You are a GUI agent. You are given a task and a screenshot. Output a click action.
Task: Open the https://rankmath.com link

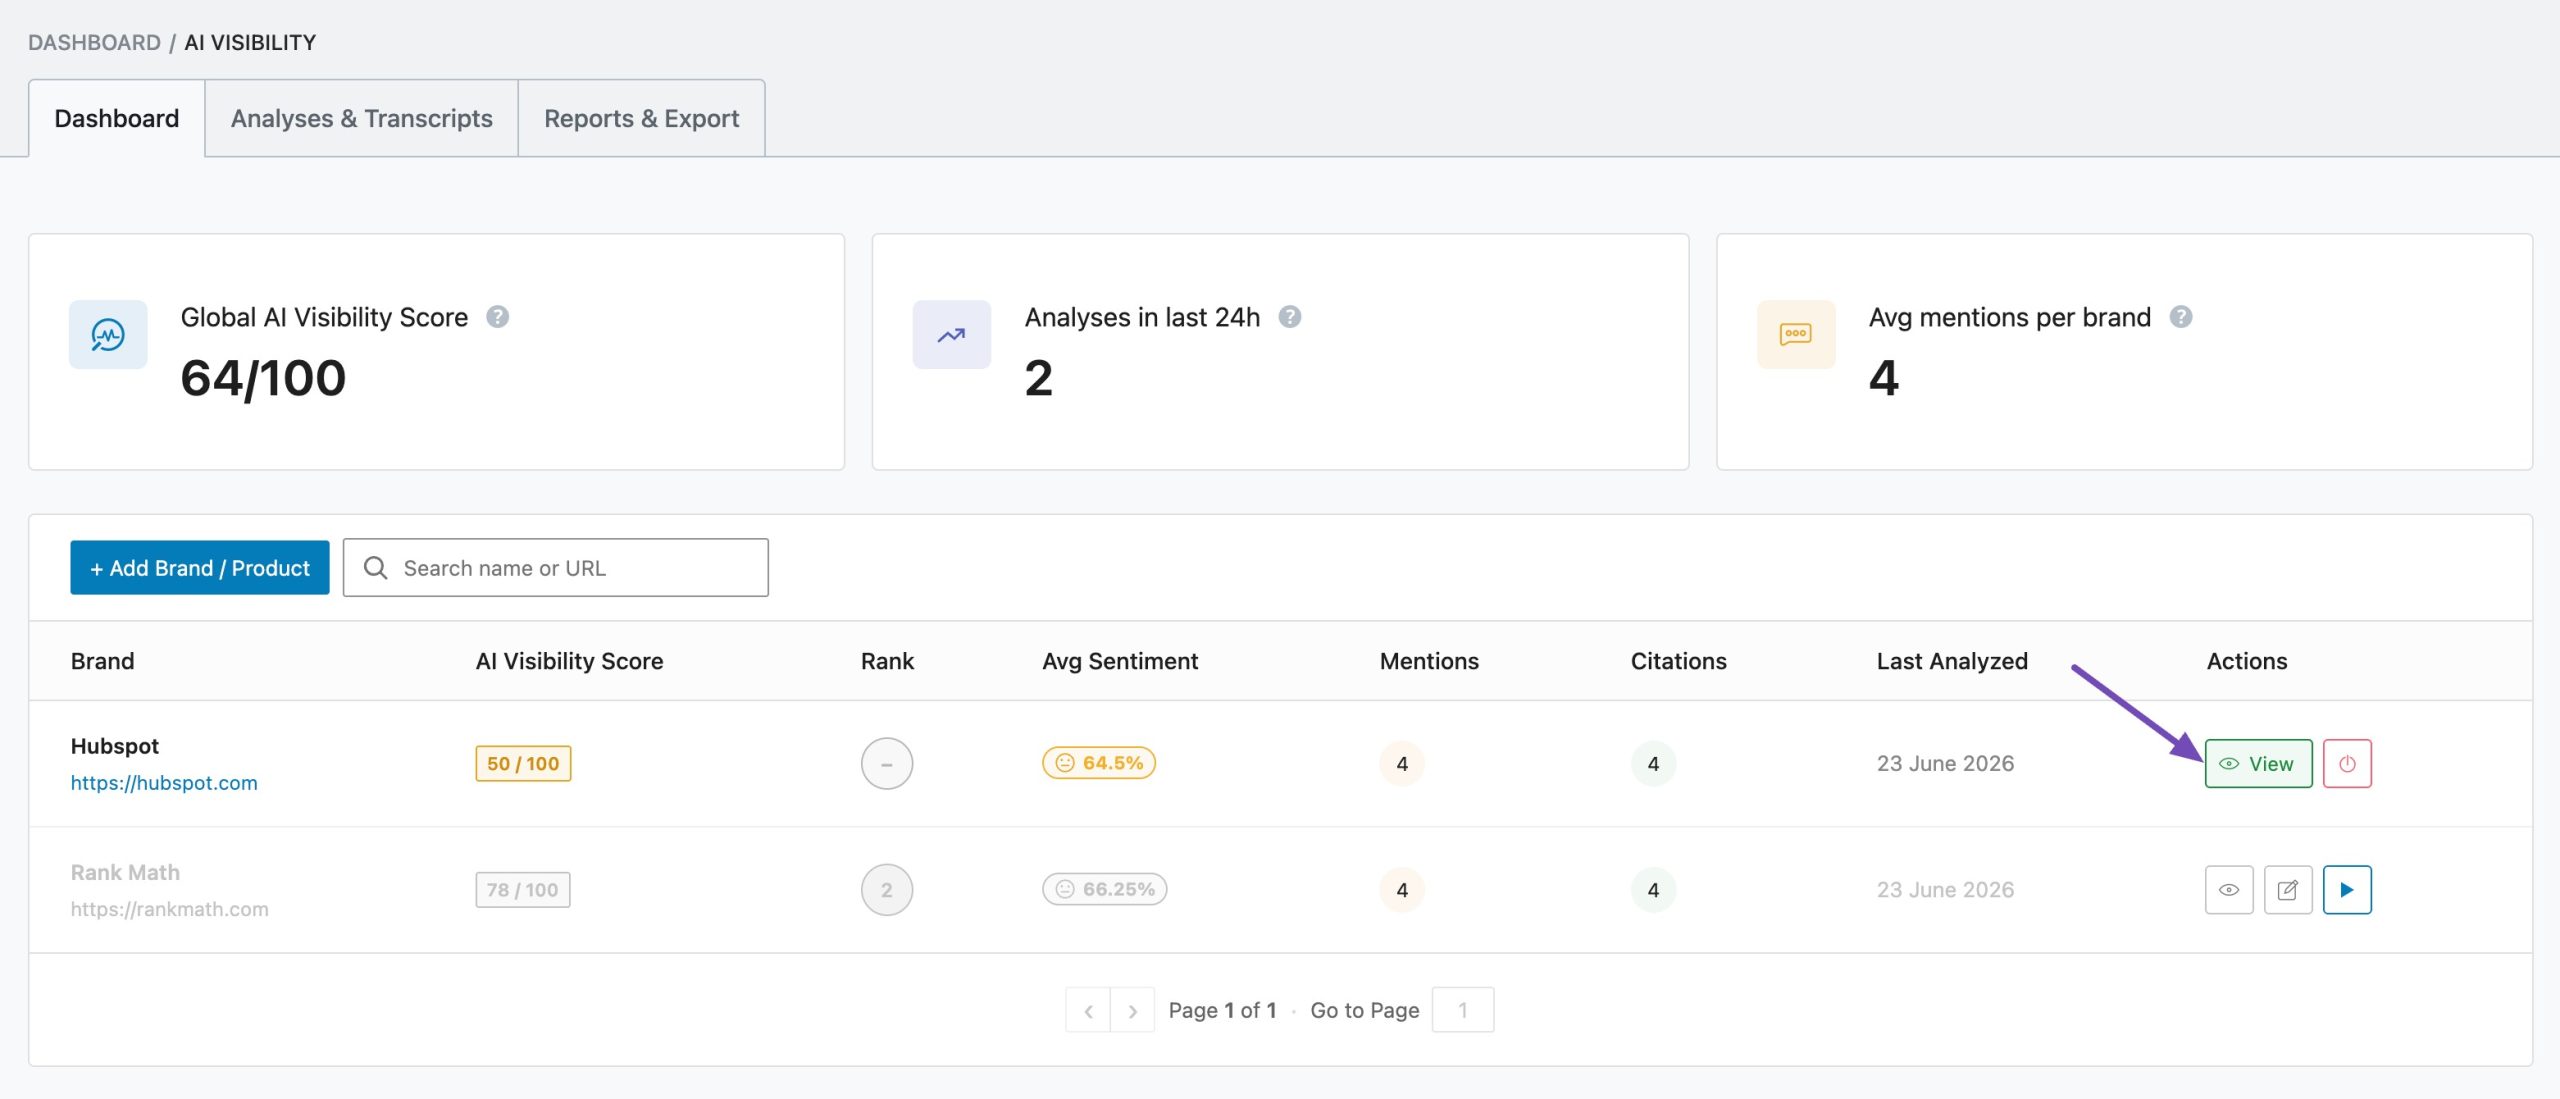pos(170,909)
